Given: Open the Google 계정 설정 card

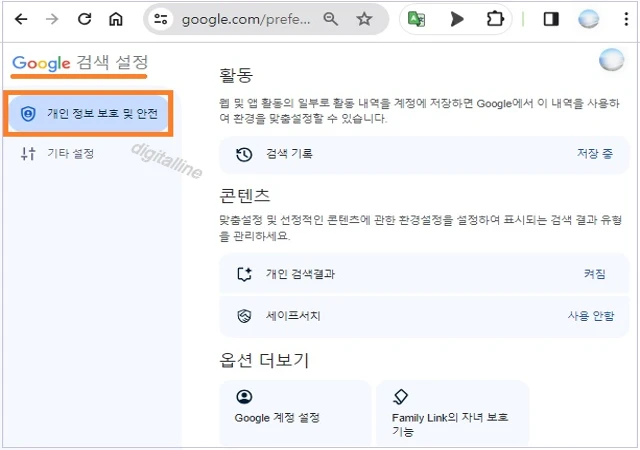Looking at the screenshot, I should click(x=295, y=413).
